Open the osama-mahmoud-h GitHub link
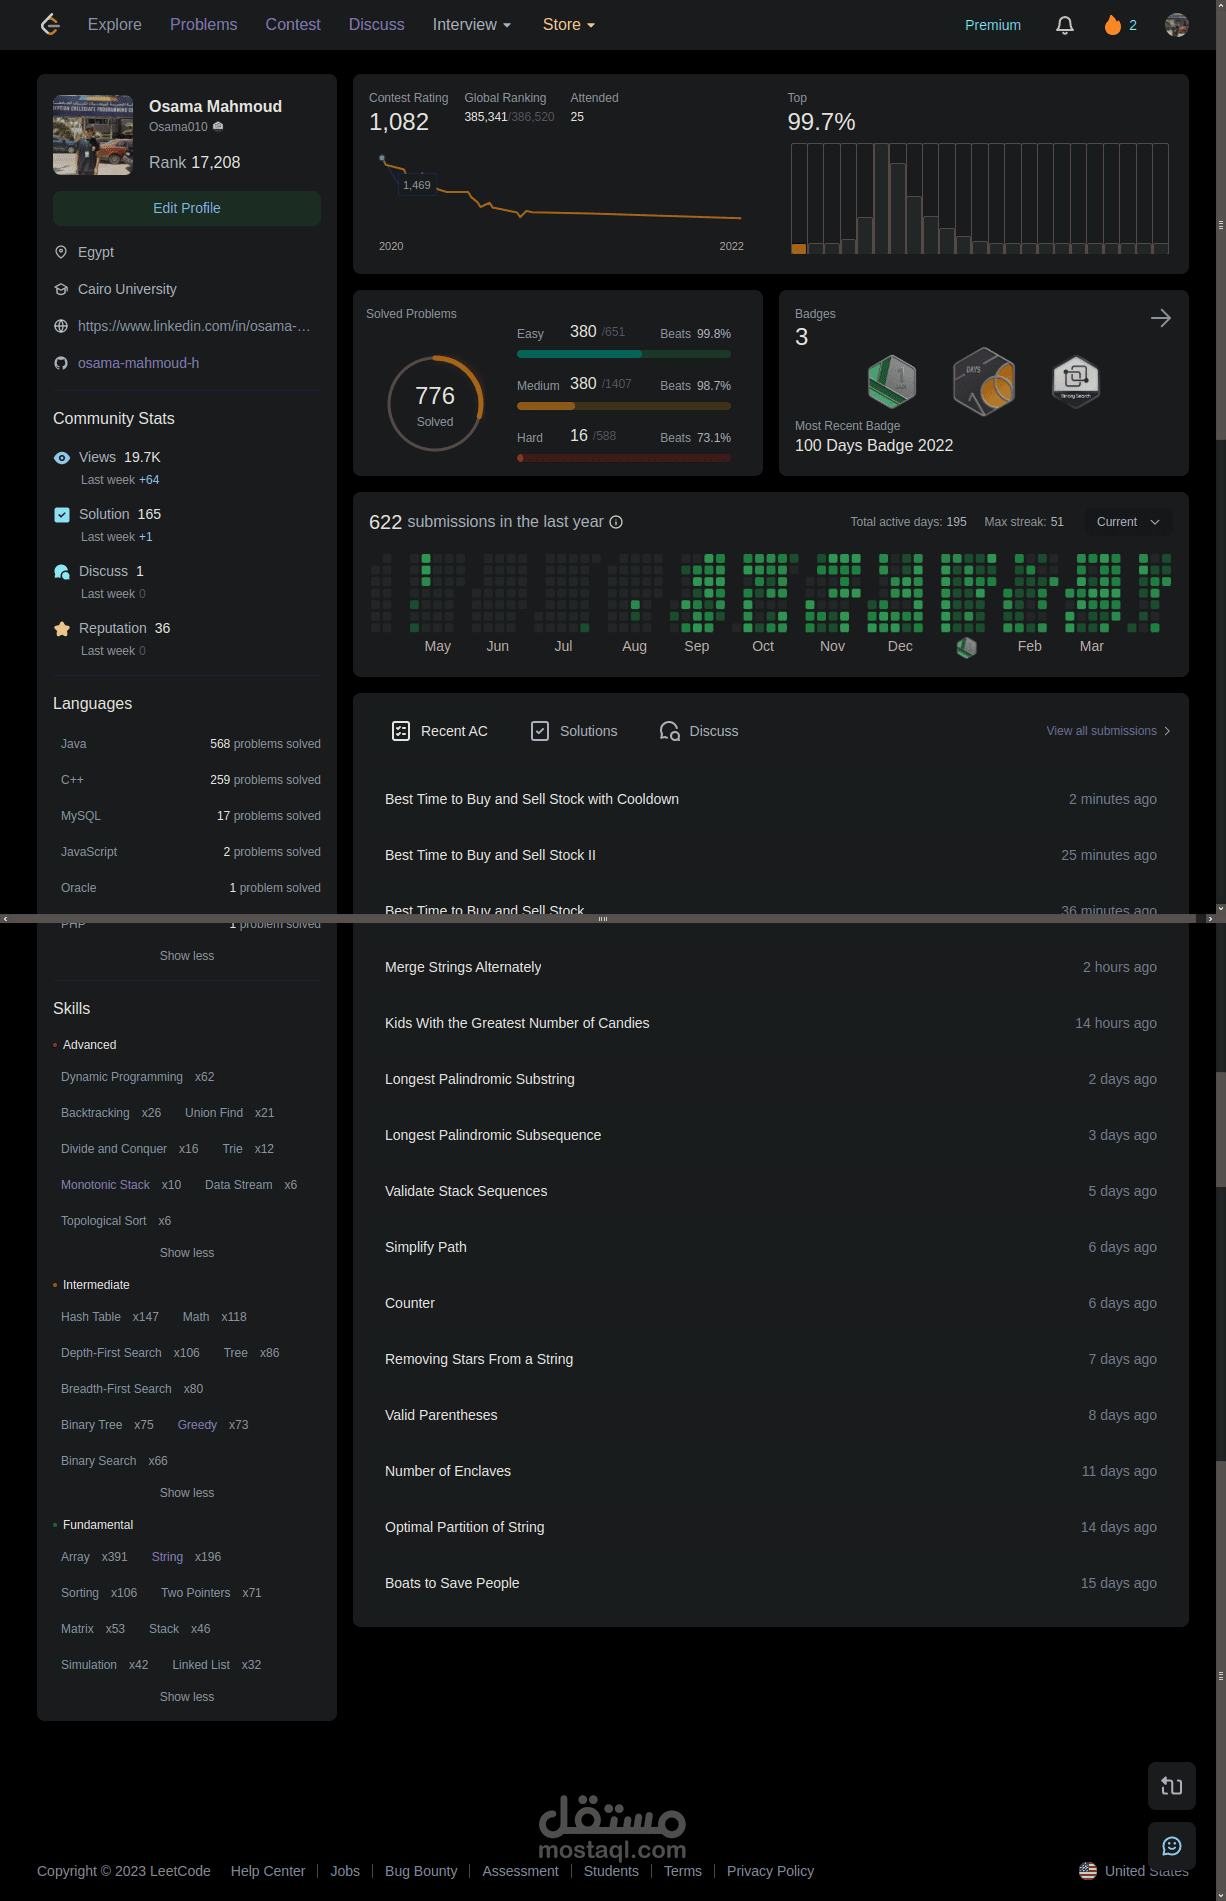Image resolution: width=1226 pixels, height=1901 pixels. (x=138, y=363)
